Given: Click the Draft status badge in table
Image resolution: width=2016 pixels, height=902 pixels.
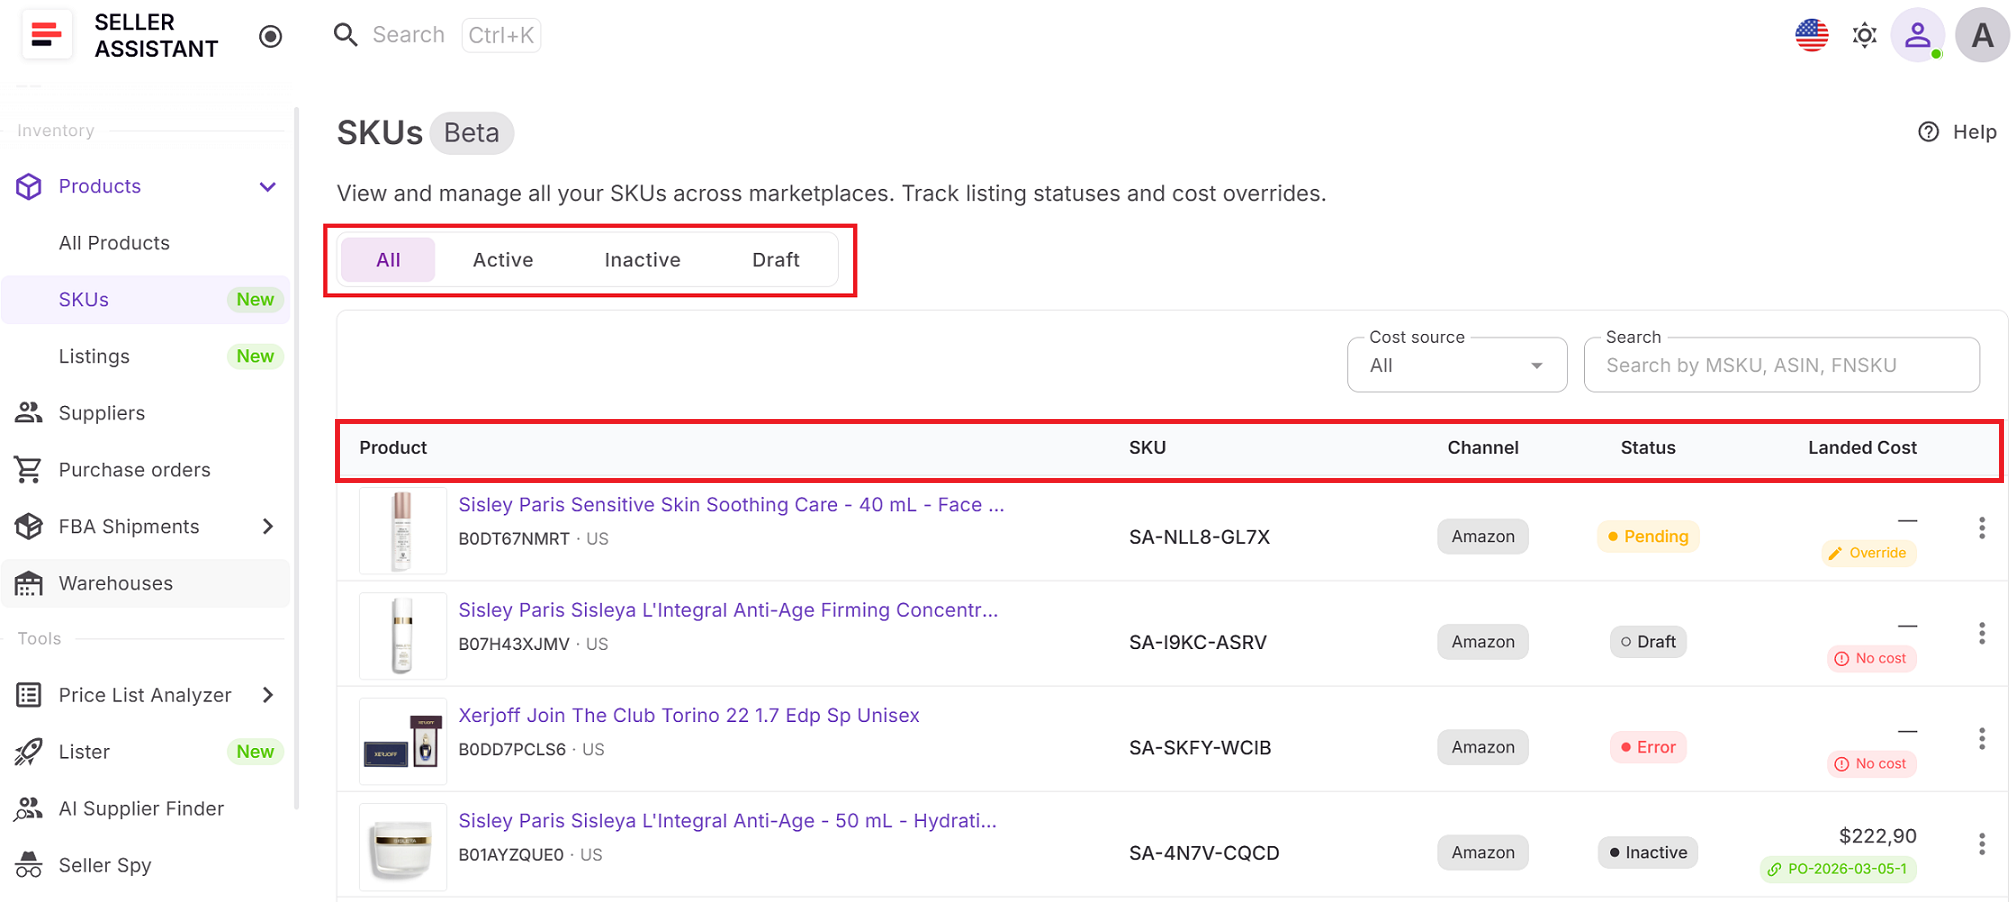Looking at the screenshot, I should tap(1647, 641).
